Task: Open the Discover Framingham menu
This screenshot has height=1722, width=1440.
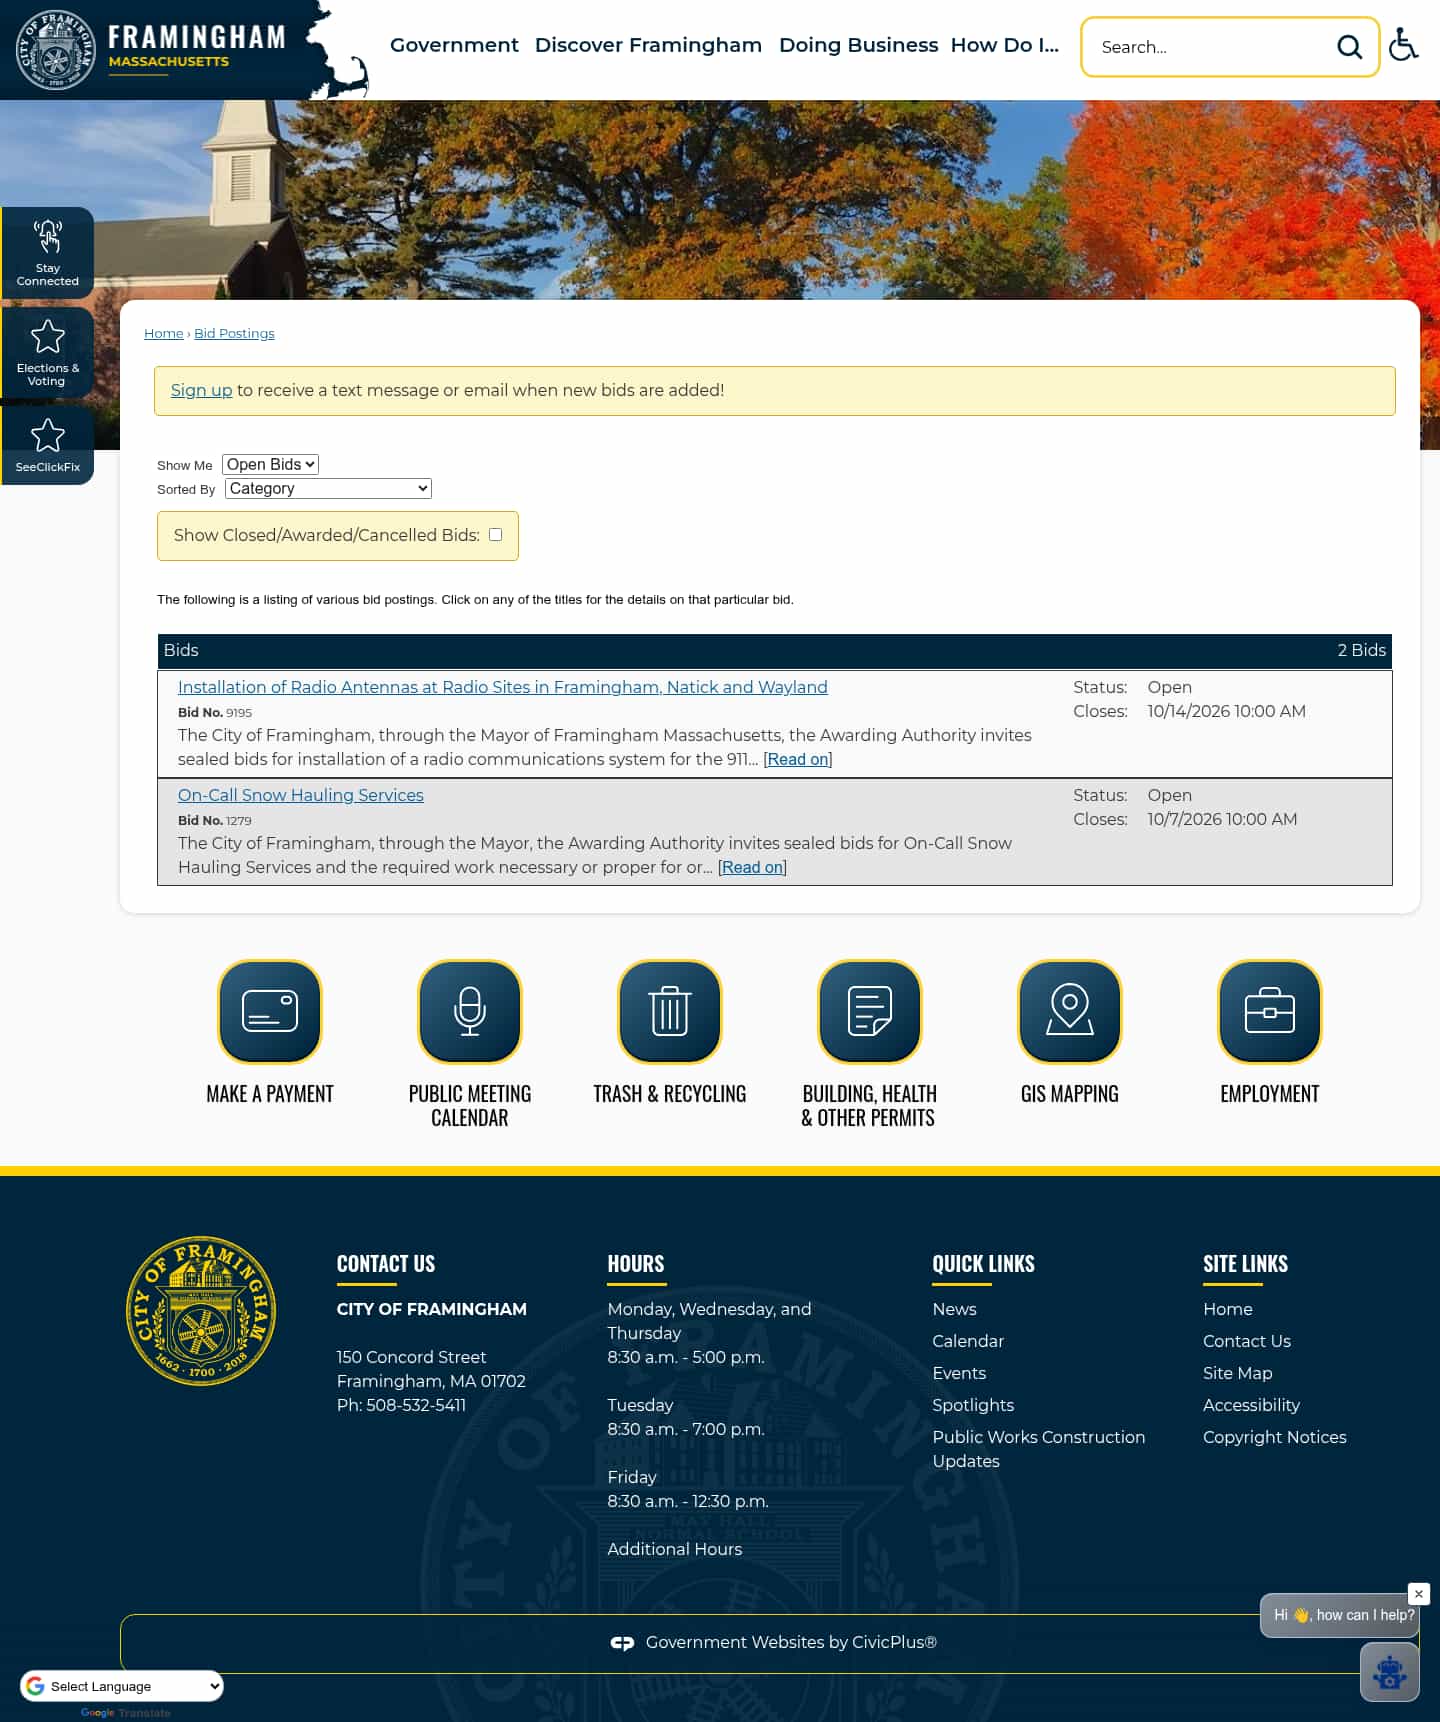Action: pyautogui.click(x=648, y=45)
